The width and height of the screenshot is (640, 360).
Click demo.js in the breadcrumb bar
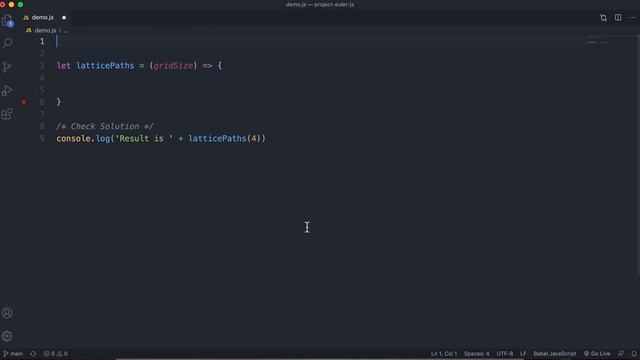tap(45, 30)
